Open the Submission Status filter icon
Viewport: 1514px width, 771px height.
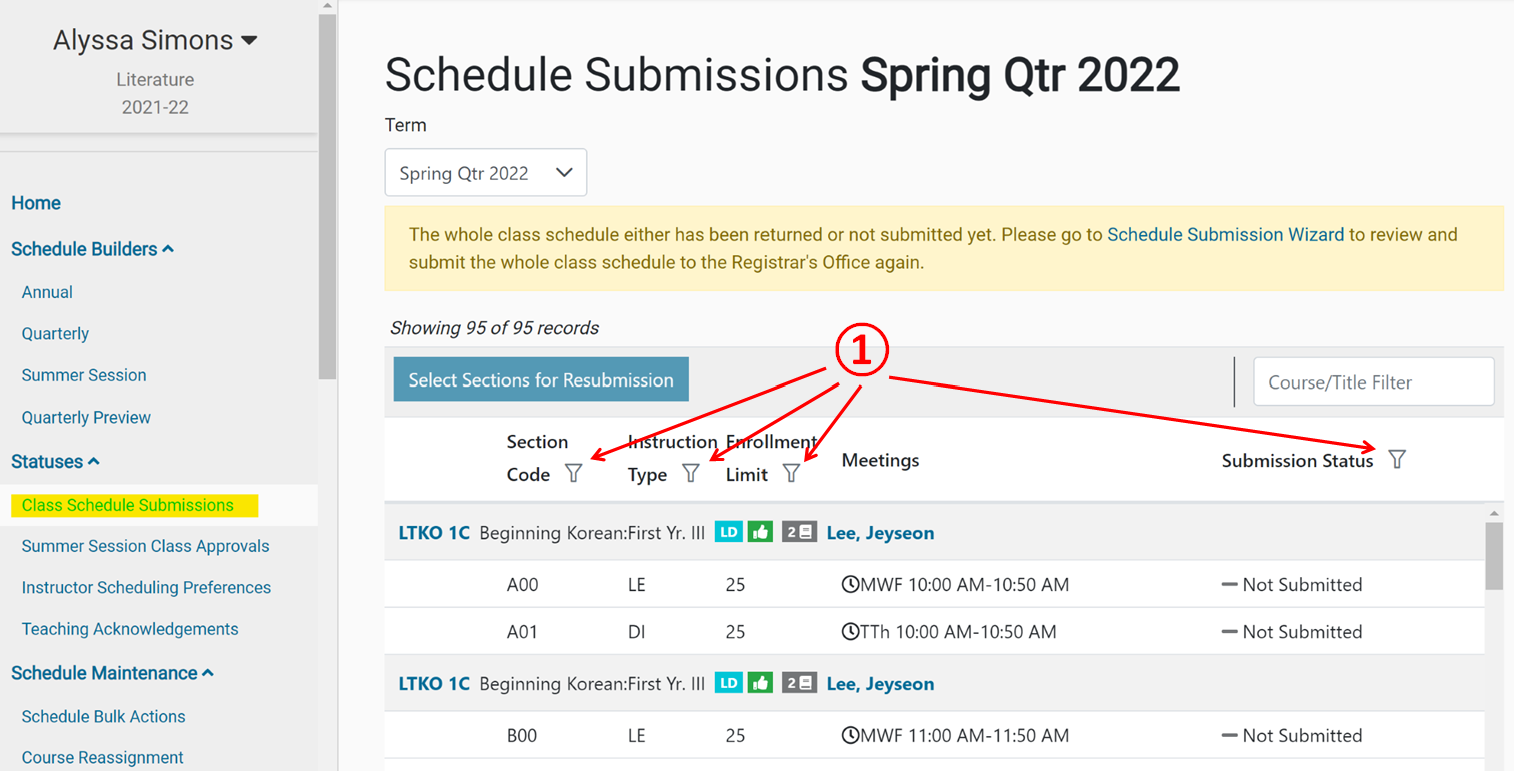[1397, 459]
